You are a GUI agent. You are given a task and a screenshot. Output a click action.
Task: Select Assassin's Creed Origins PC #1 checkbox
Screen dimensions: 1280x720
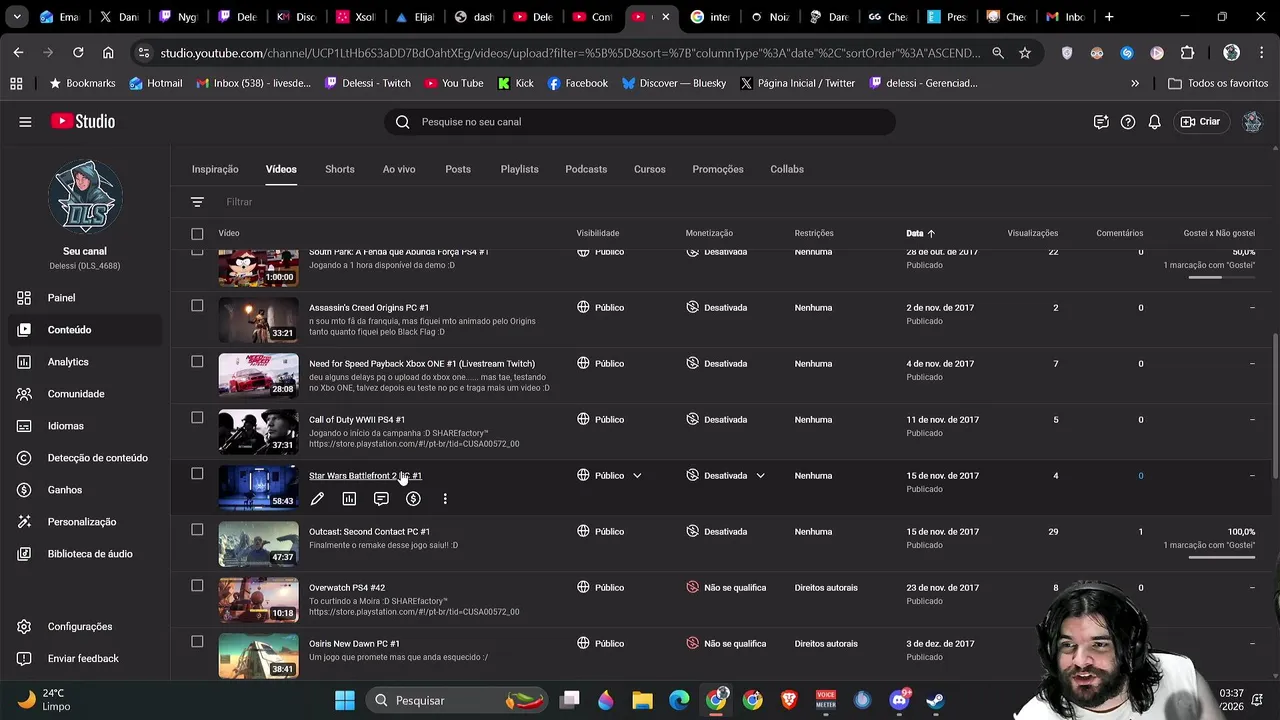click(197, 306)
